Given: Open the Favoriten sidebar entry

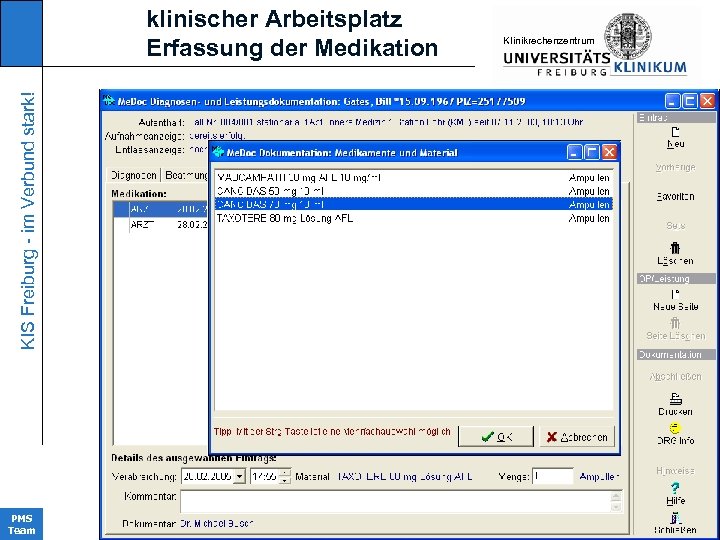Looking at the screenshot, I should (675, 197).
